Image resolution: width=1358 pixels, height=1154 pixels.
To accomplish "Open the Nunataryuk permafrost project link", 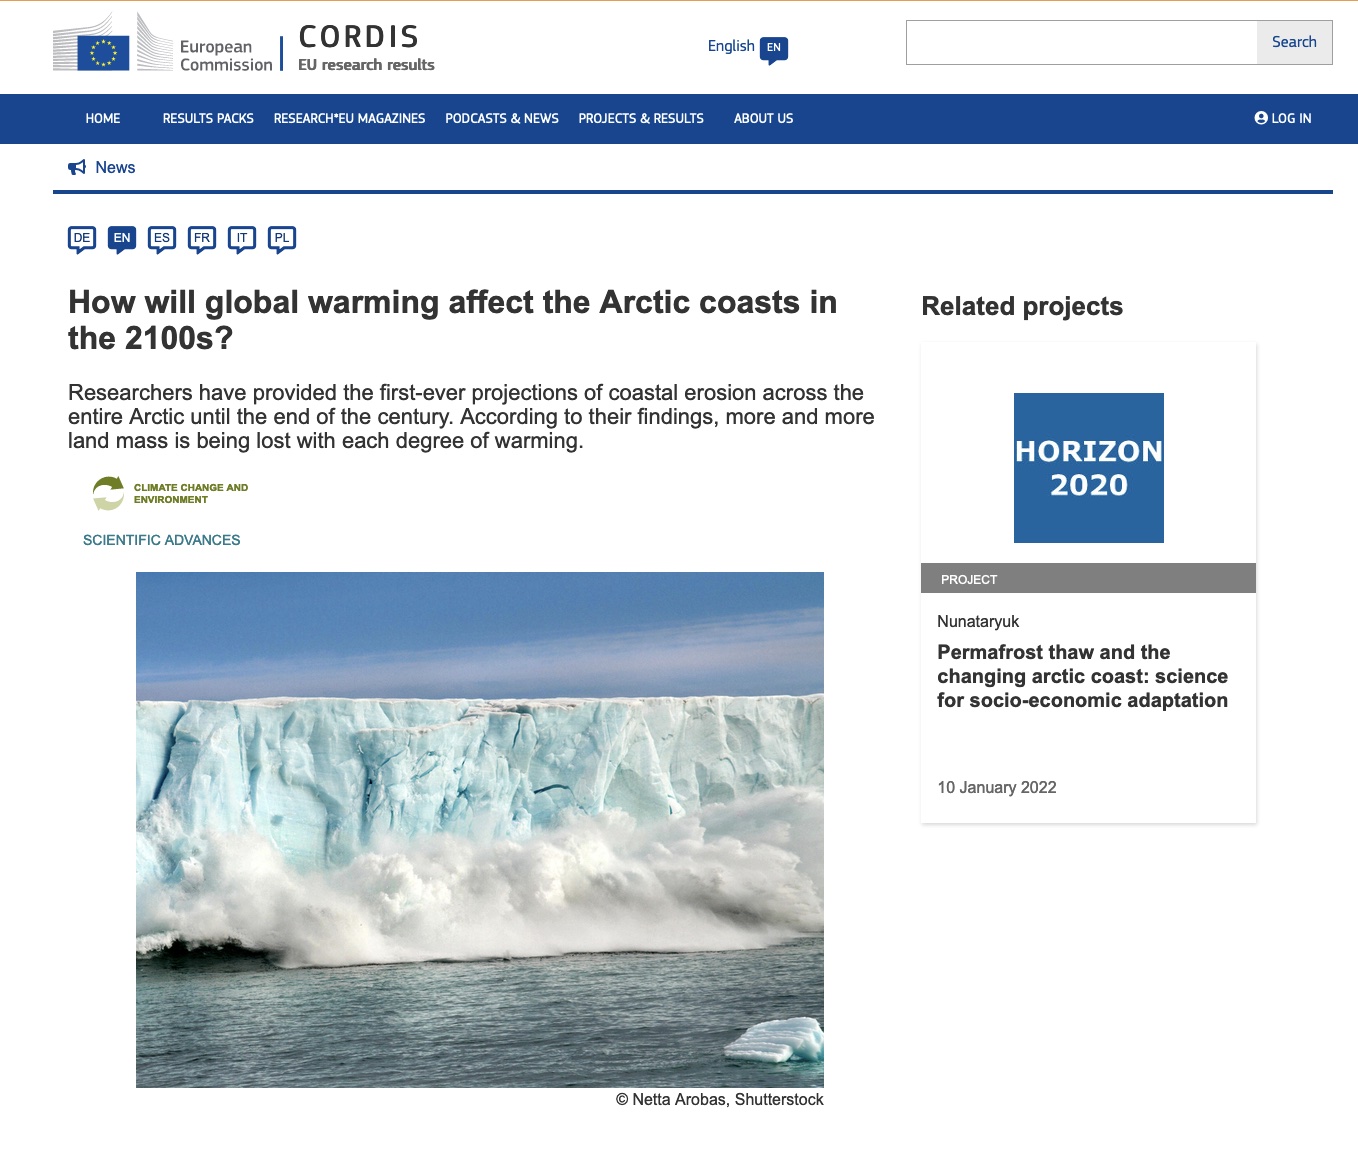I will pyautogui.click(x=1082, y=676).
